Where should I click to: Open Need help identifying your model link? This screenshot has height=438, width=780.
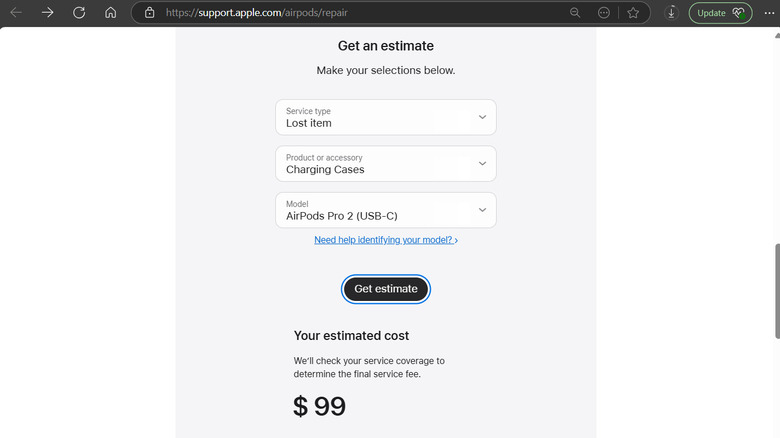pos(385,240)
